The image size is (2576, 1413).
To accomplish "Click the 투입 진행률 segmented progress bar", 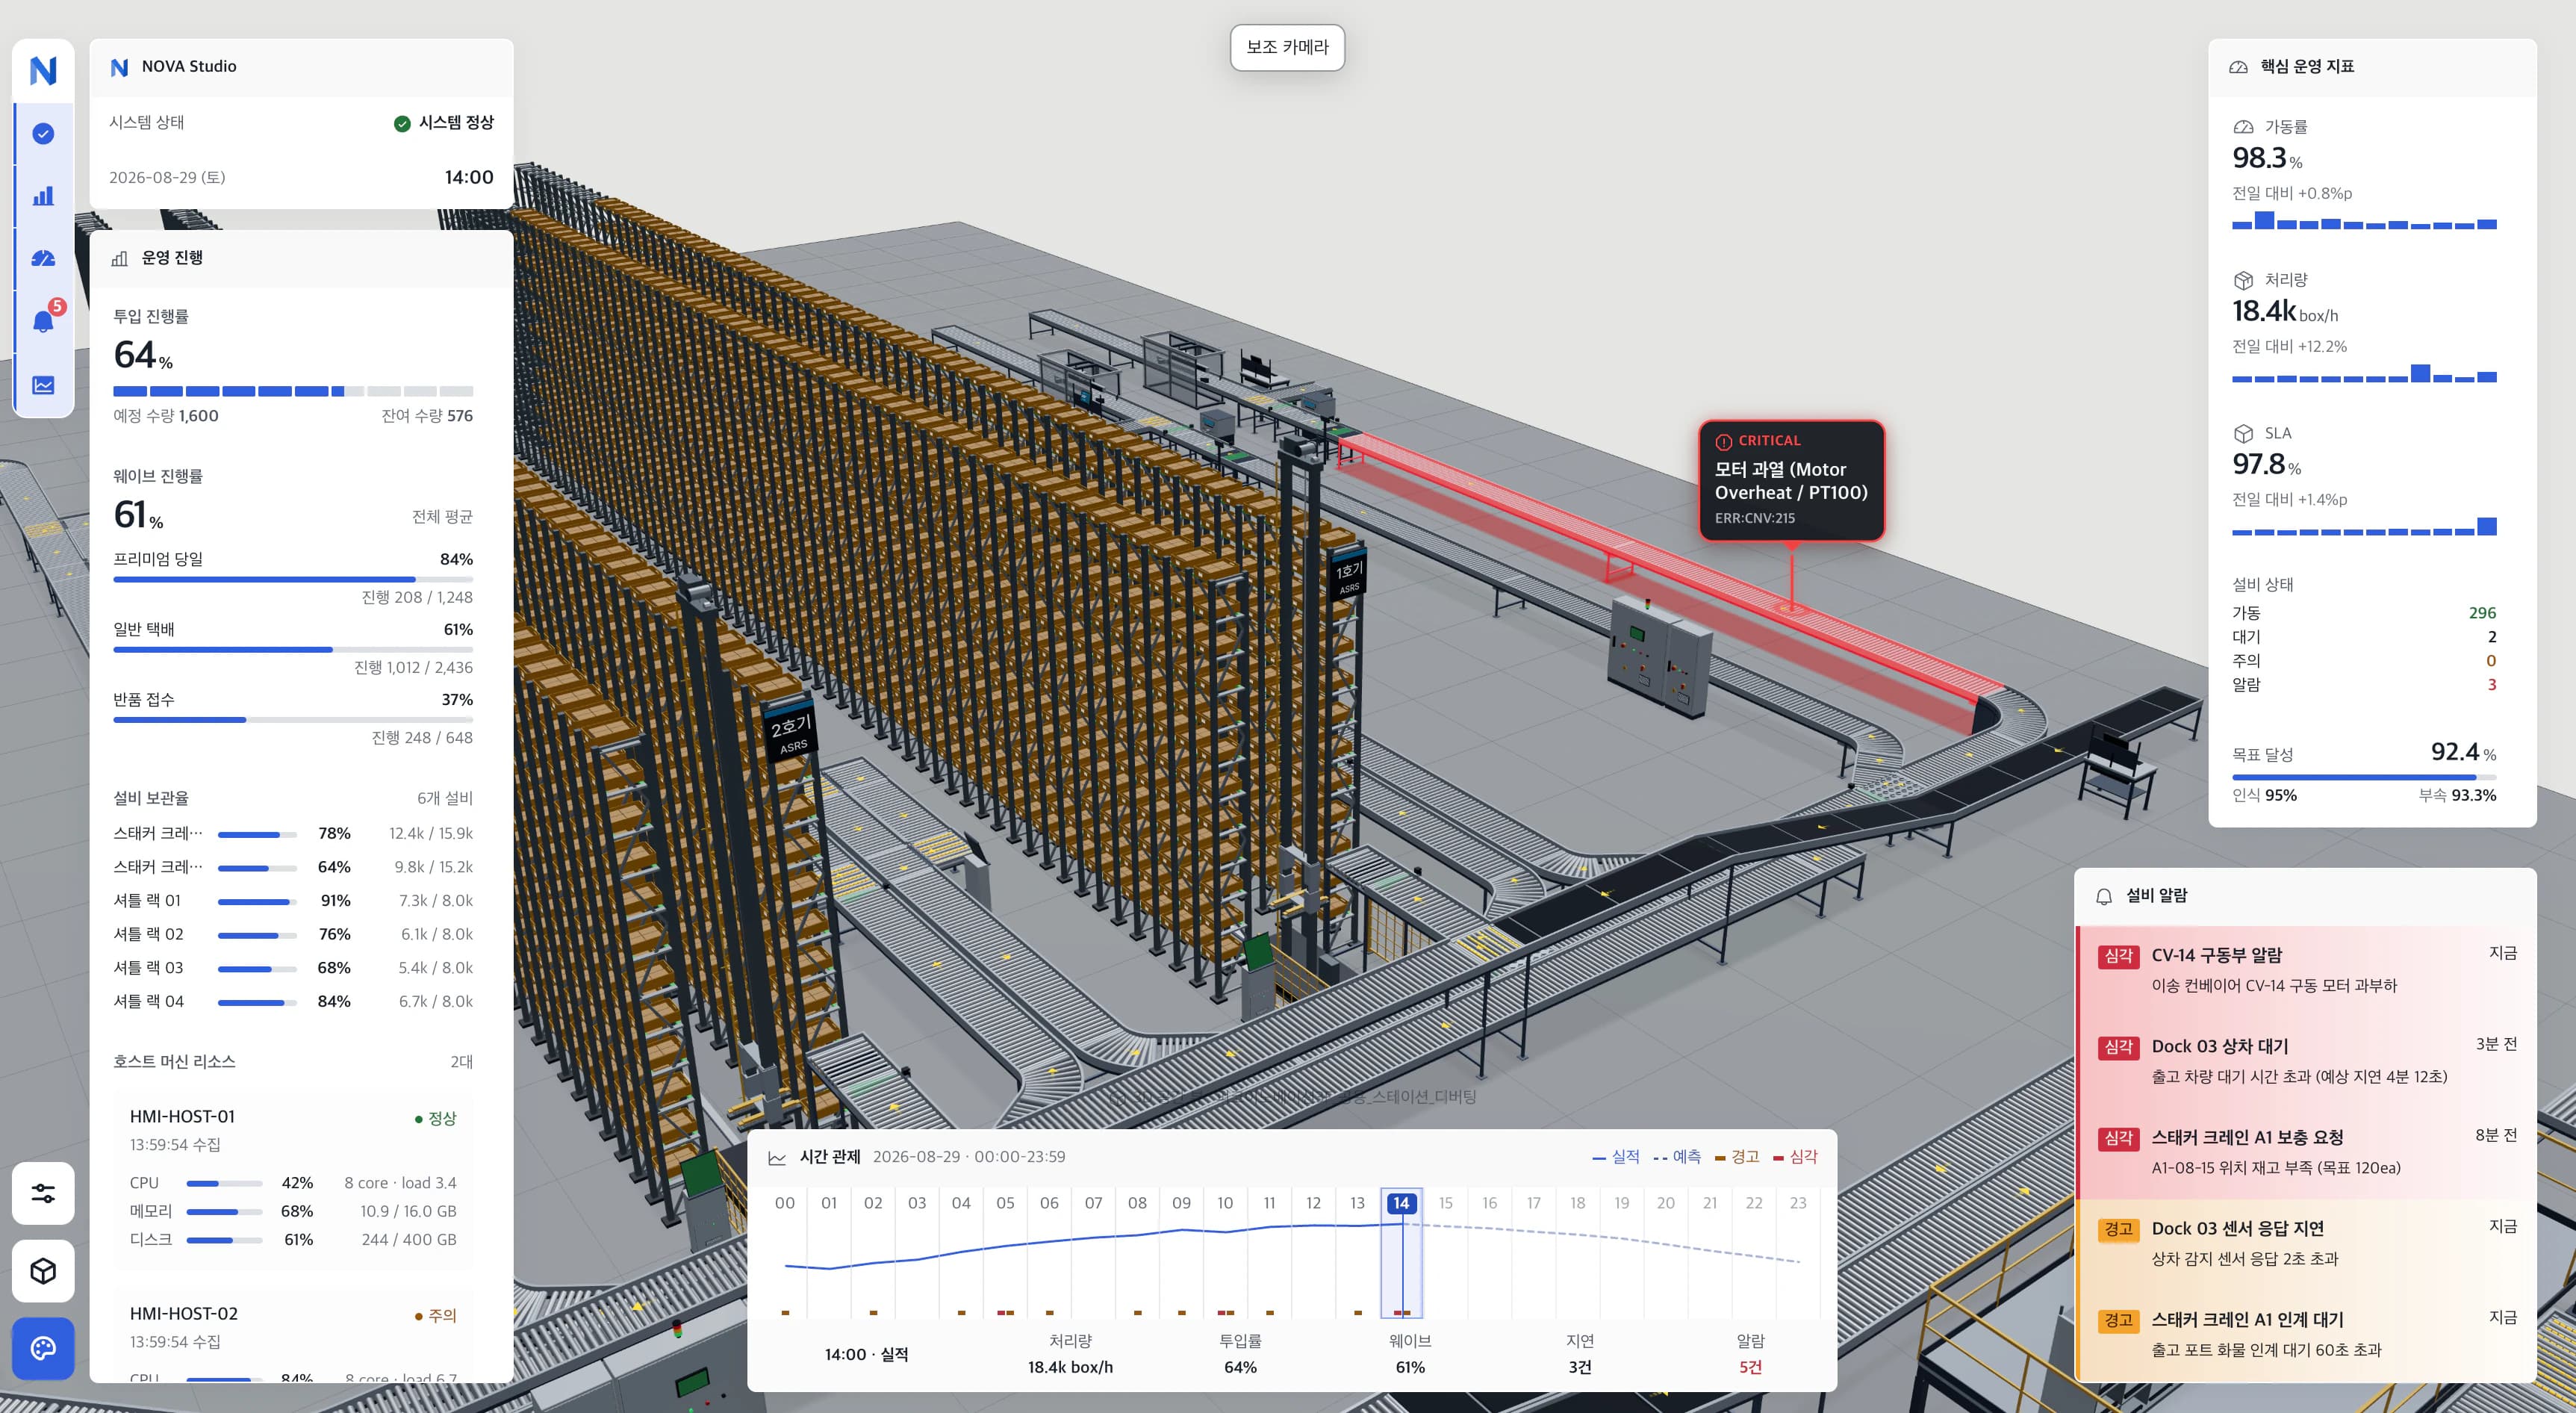I will point(293,391).
